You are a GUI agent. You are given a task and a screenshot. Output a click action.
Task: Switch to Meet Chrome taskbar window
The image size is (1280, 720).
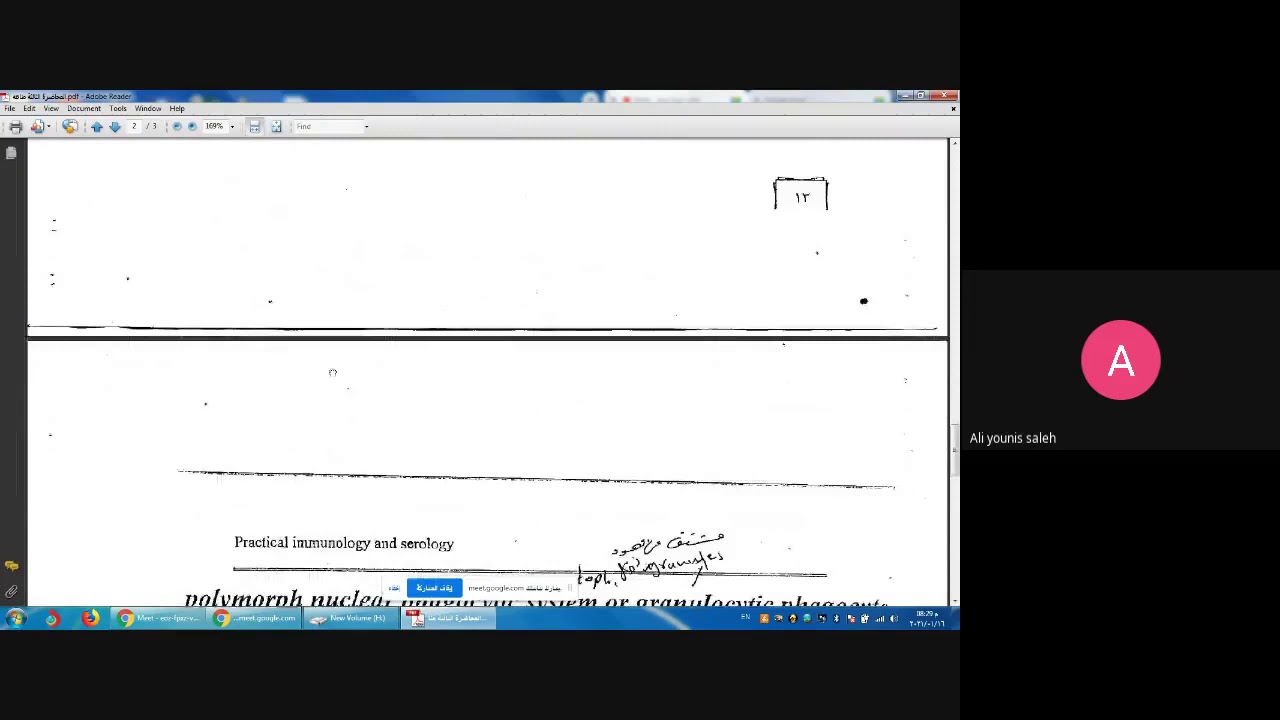(x=160, y=619)
